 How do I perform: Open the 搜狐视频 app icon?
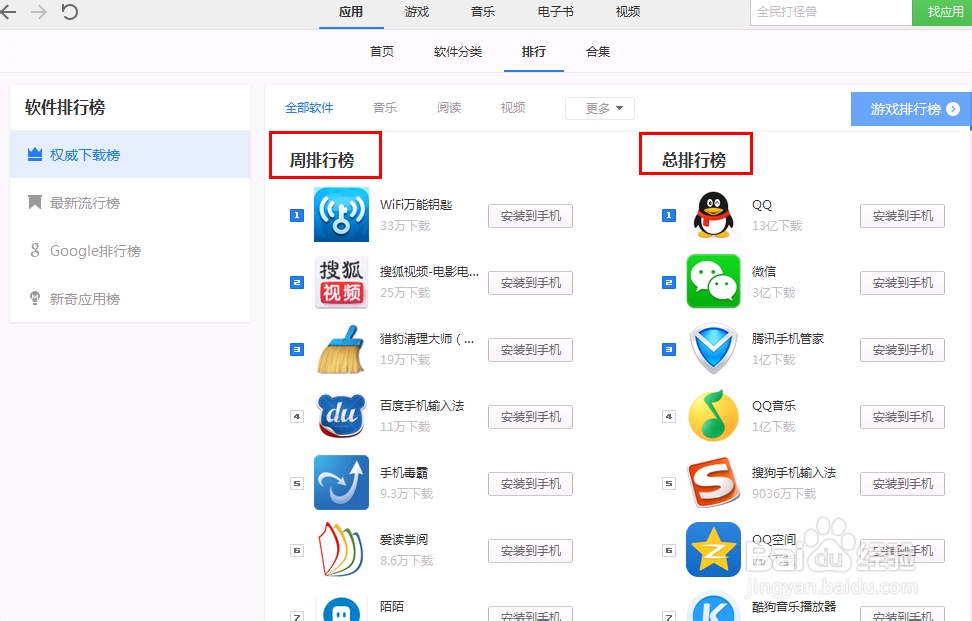point(341,282)
